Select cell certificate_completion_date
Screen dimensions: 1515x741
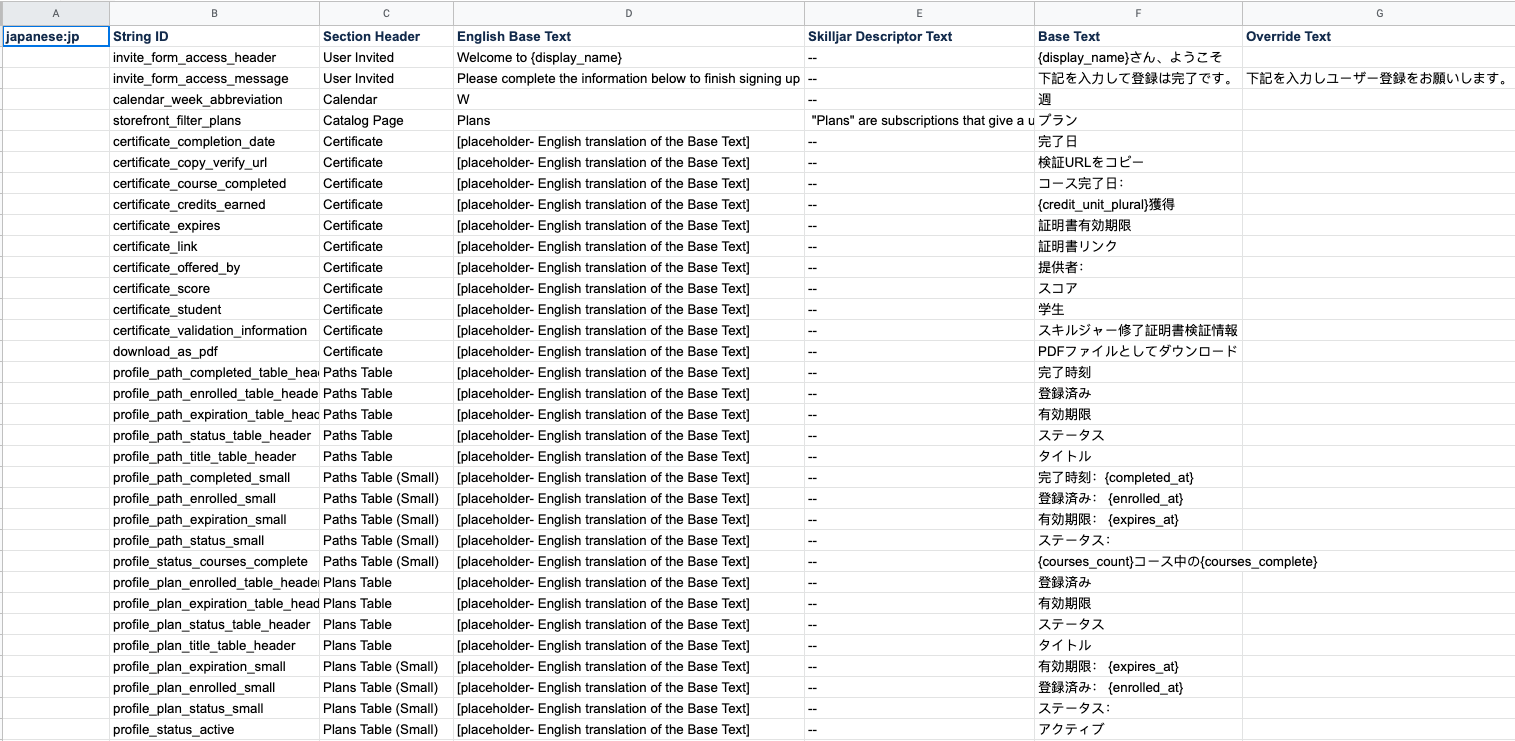(x=215, y=142)
